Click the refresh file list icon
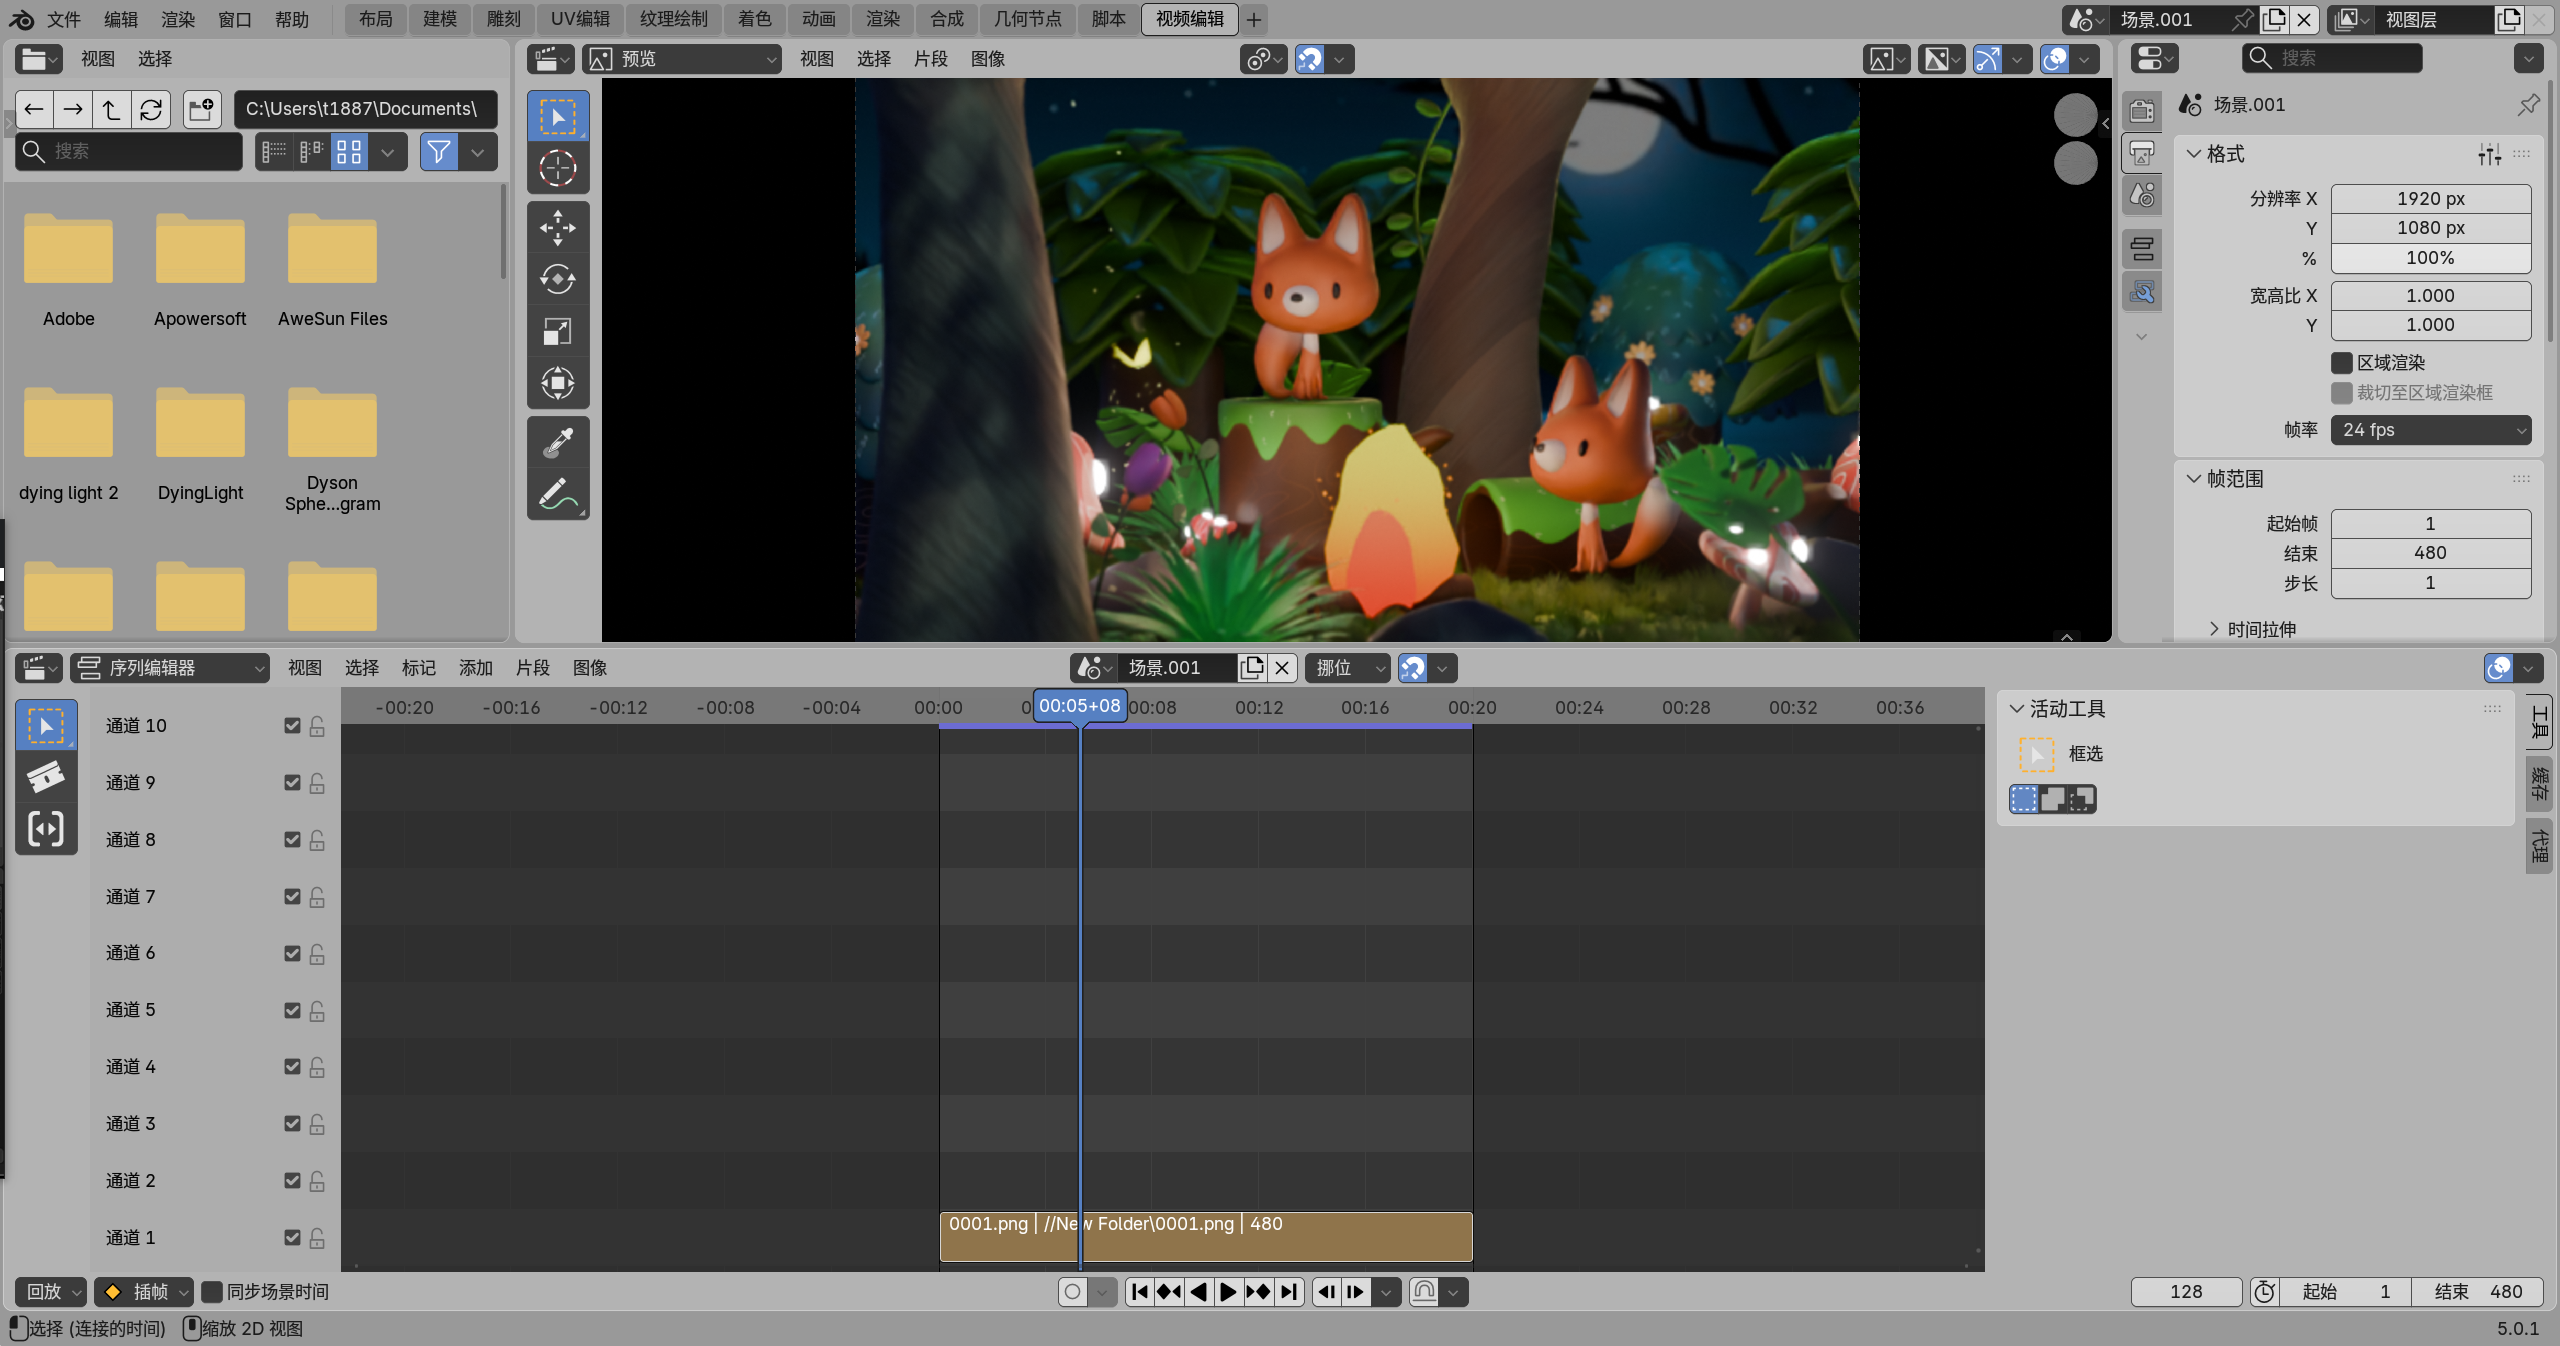2560x1346 pixels. 151,109
